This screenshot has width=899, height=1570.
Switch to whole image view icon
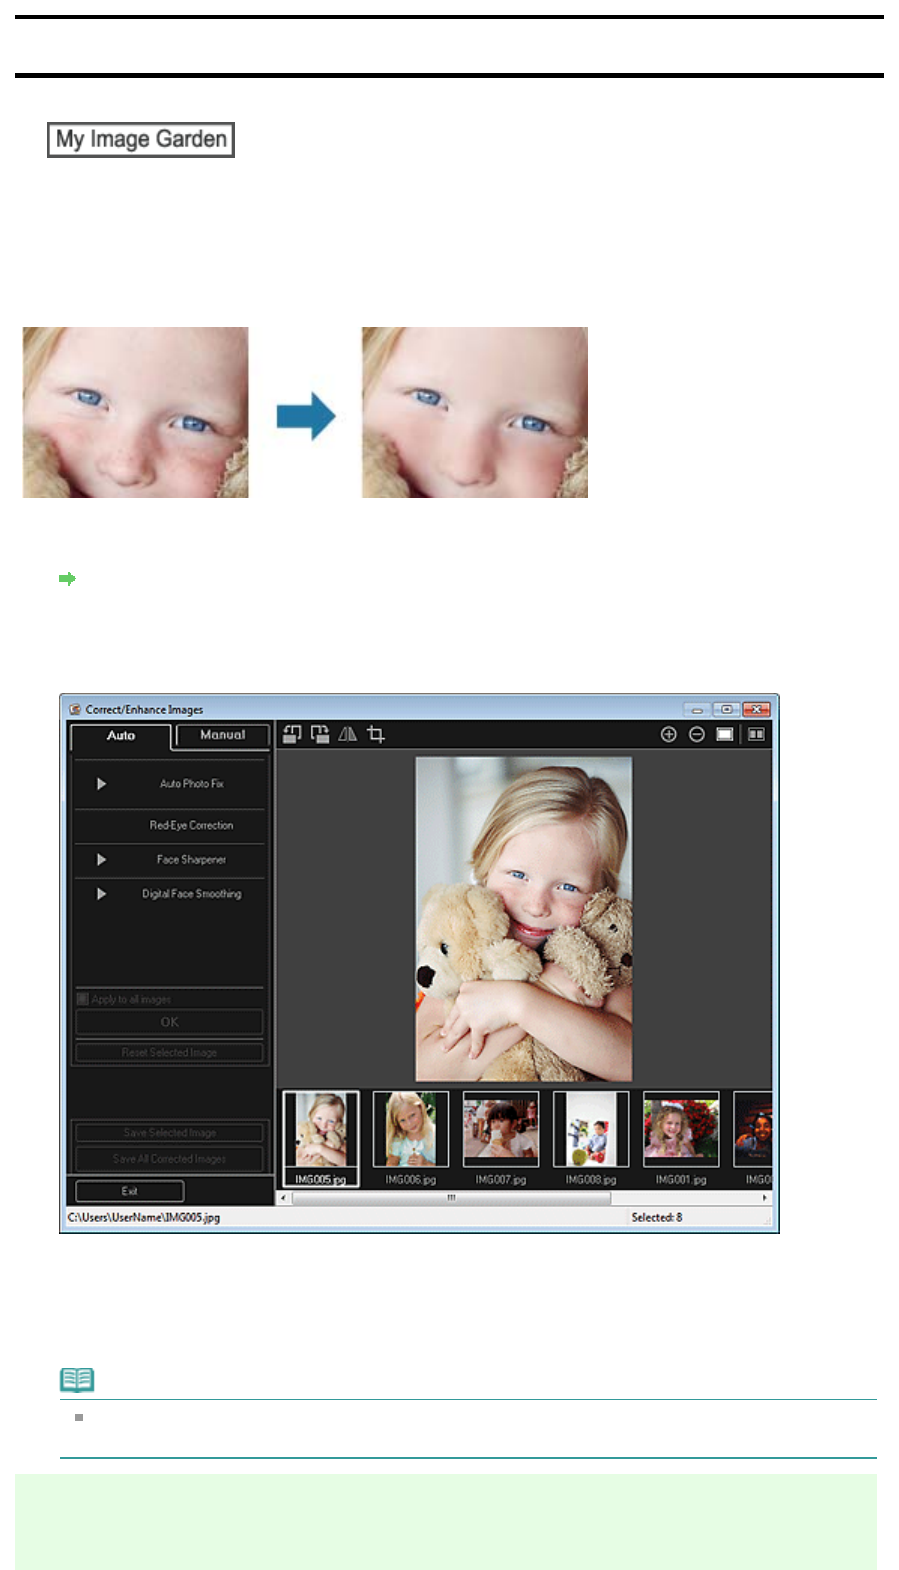coord(725,734)
